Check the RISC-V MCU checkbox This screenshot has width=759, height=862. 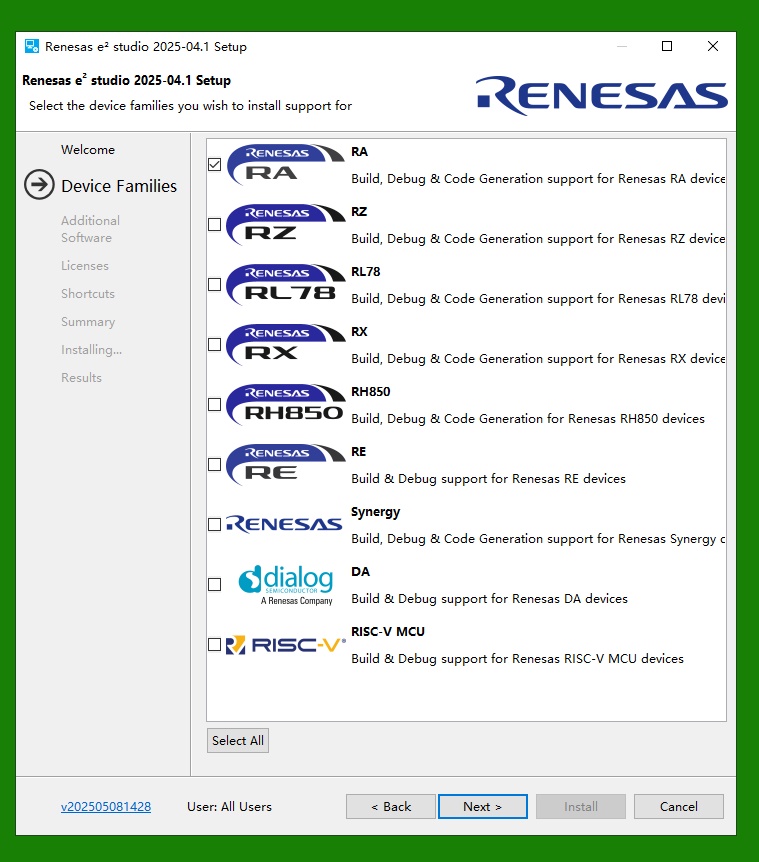click(215, 644)
